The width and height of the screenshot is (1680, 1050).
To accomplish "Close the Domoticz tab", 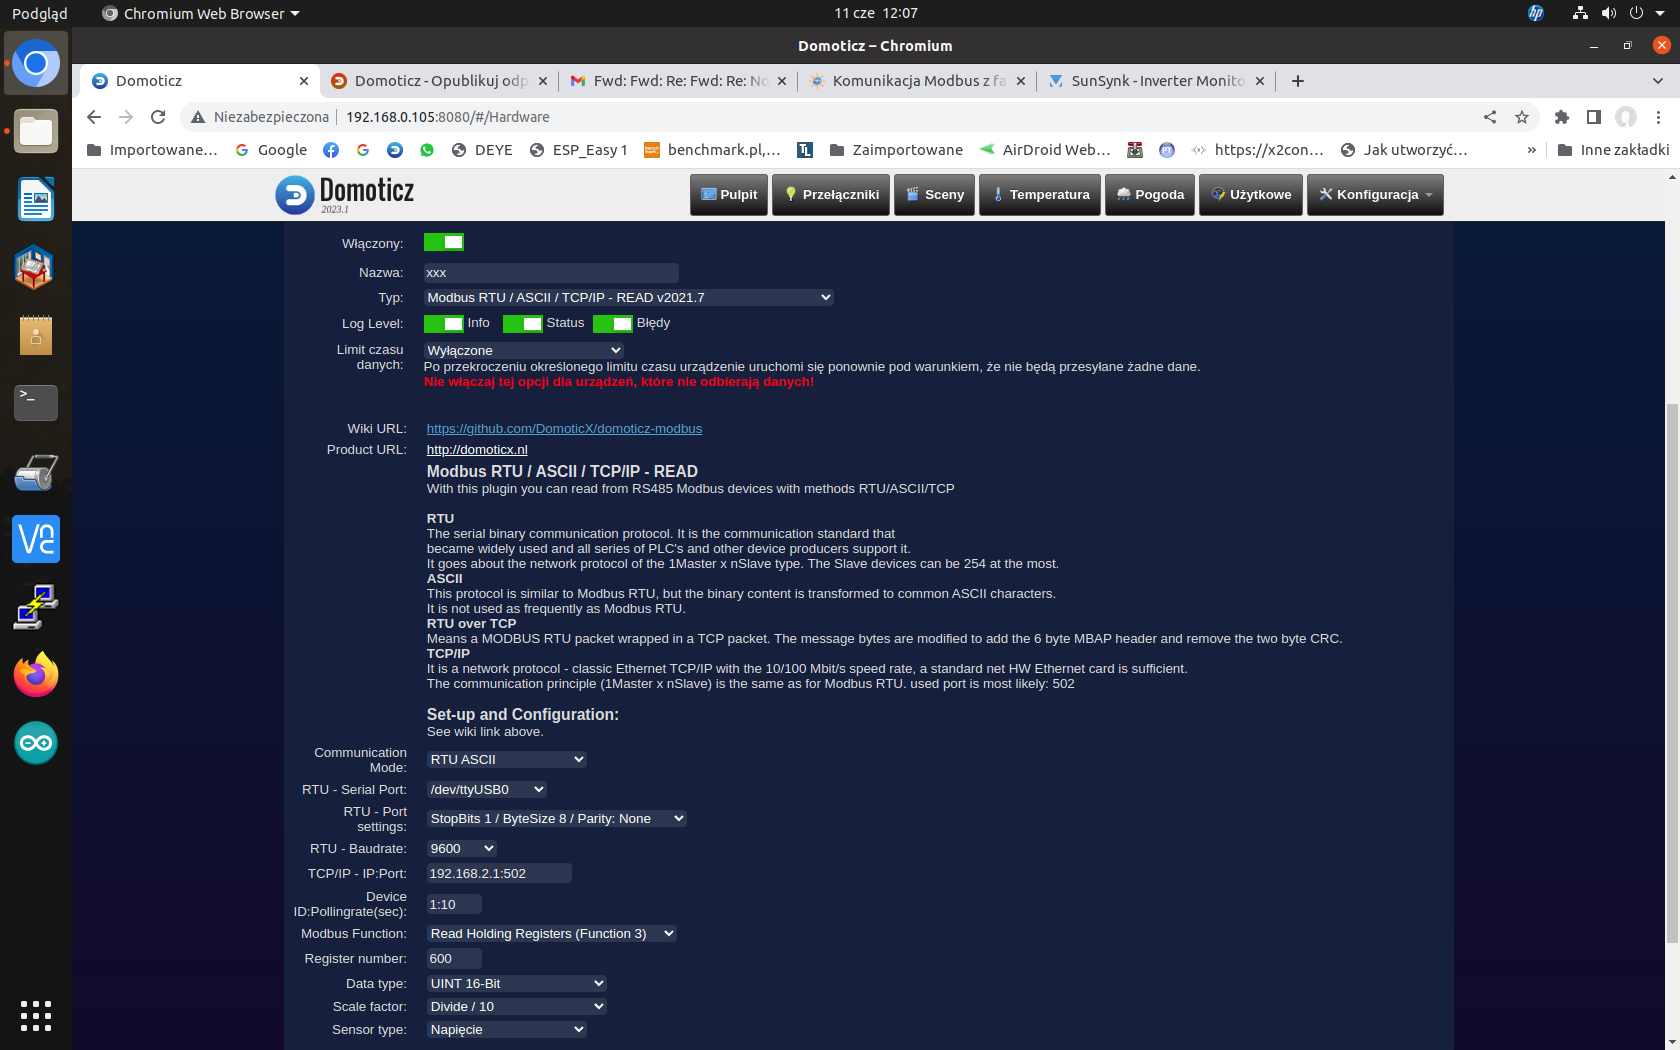I will [304, 81].
